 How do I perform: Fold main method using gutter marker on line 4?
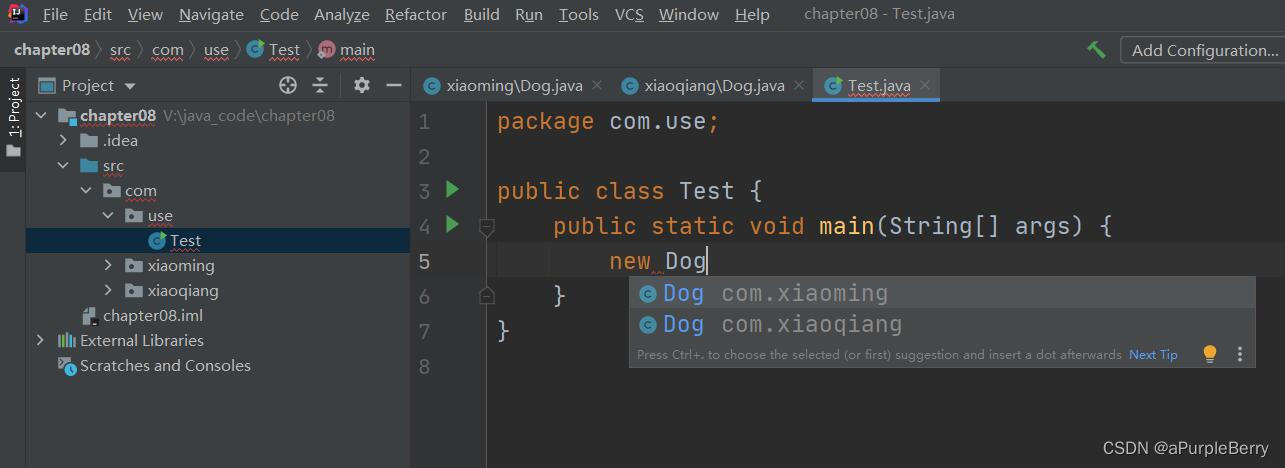(x=487, y=227)
